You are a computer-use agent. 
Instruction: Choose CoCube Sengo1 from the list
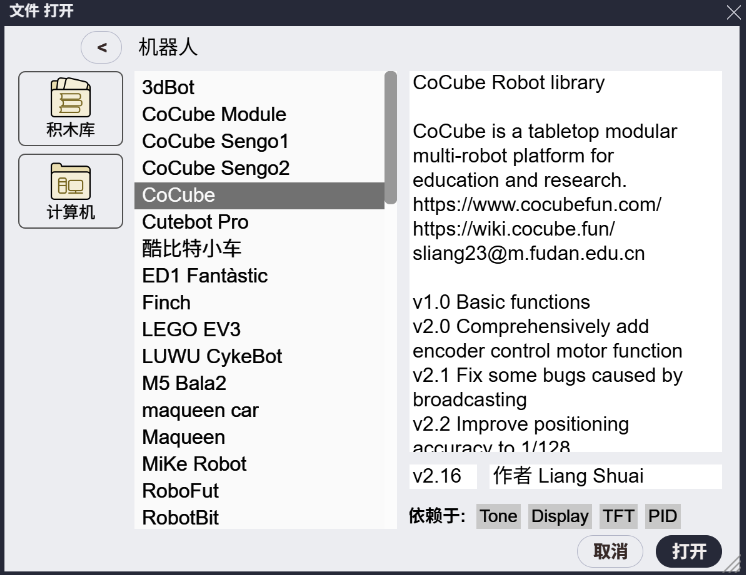pyautogui.click(x=215, y=142)
